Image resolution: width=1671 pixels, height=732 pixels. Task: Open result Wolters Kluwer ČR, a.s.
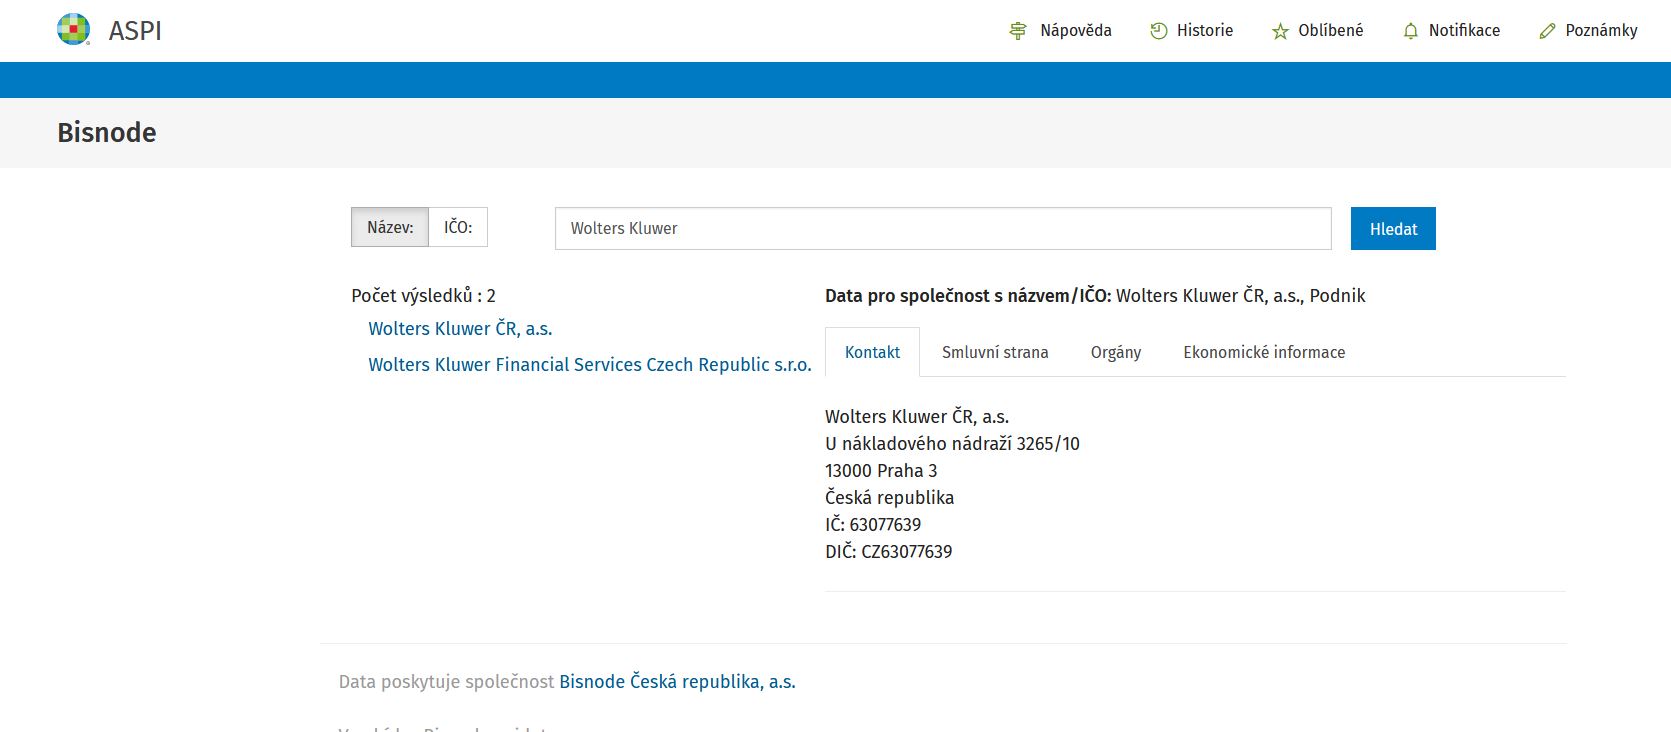[460, 329]
